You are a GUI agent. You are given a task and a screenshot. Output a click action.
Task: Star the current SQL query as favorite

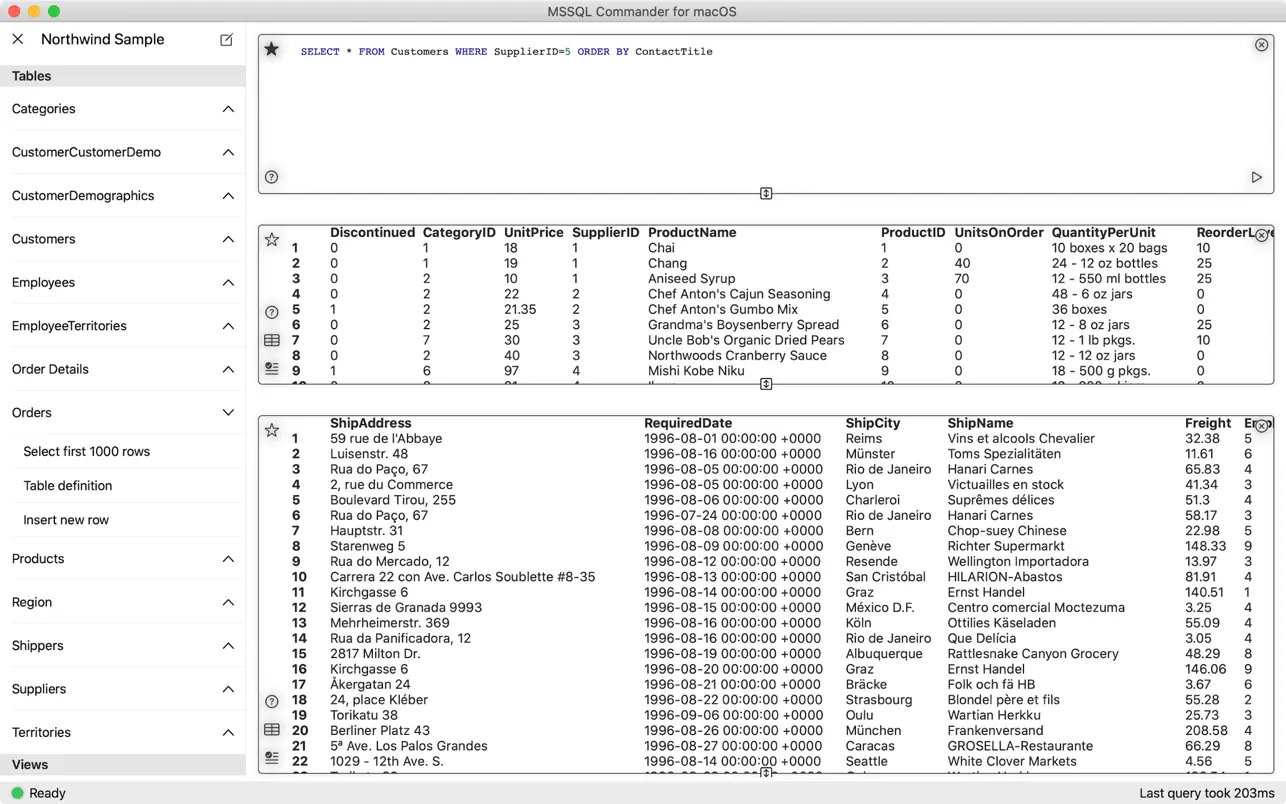pos(271,47)
